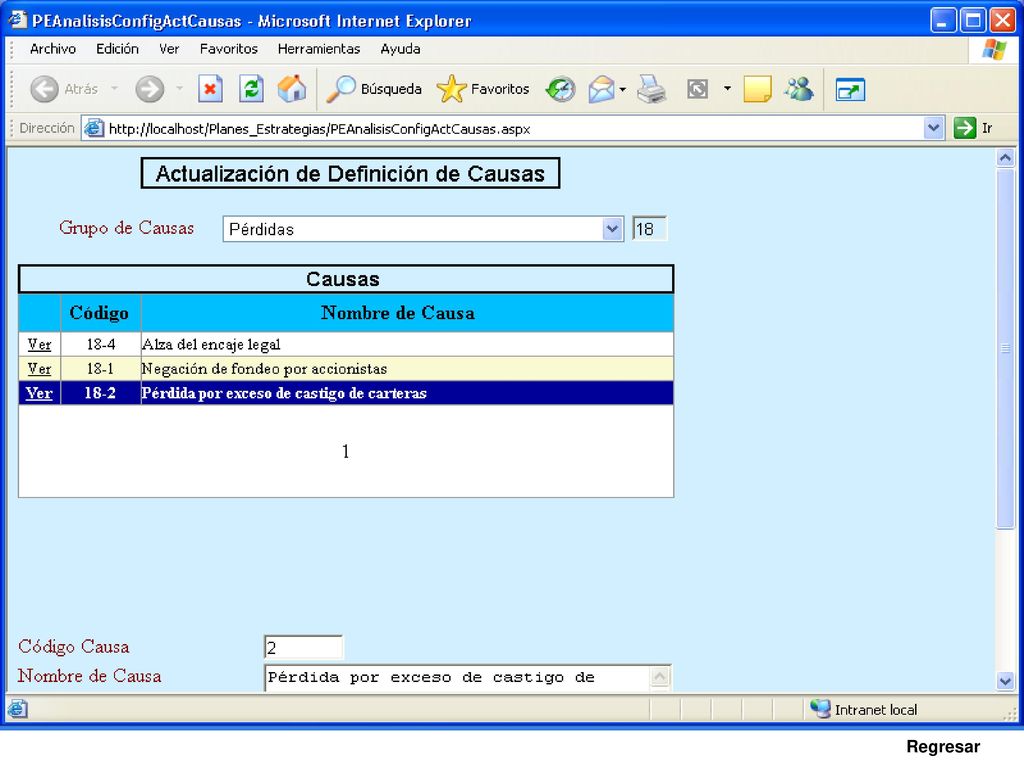This screenshot has height=768, width=1024.
Task: Expand the Mail button dropdown arrow
Action: click(x=622, y=89)
